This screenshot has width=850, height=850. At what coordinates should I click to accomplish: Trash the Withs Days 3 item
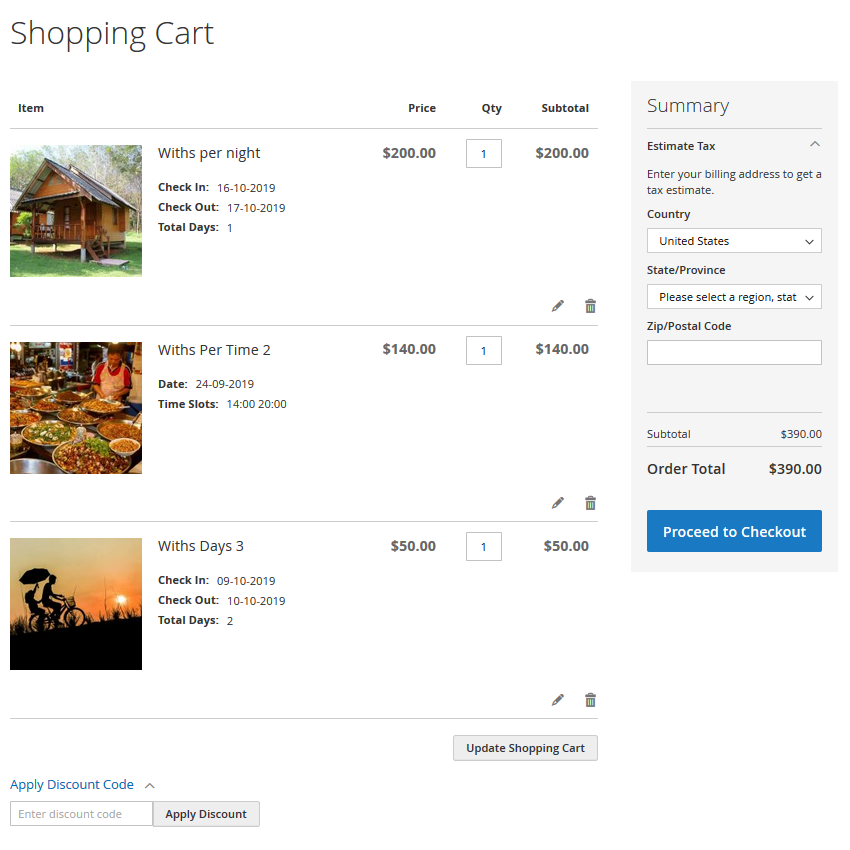tap(590, 700)
